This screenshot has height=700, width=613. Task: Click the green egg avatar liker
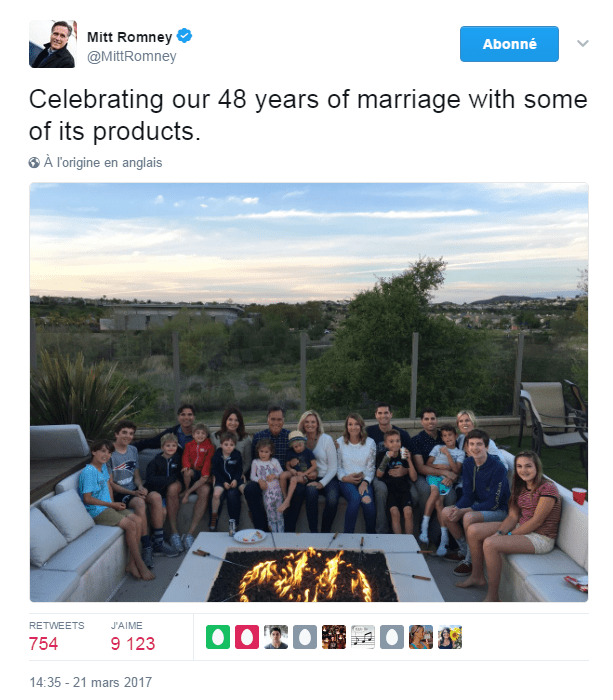(x=218, y=637)
